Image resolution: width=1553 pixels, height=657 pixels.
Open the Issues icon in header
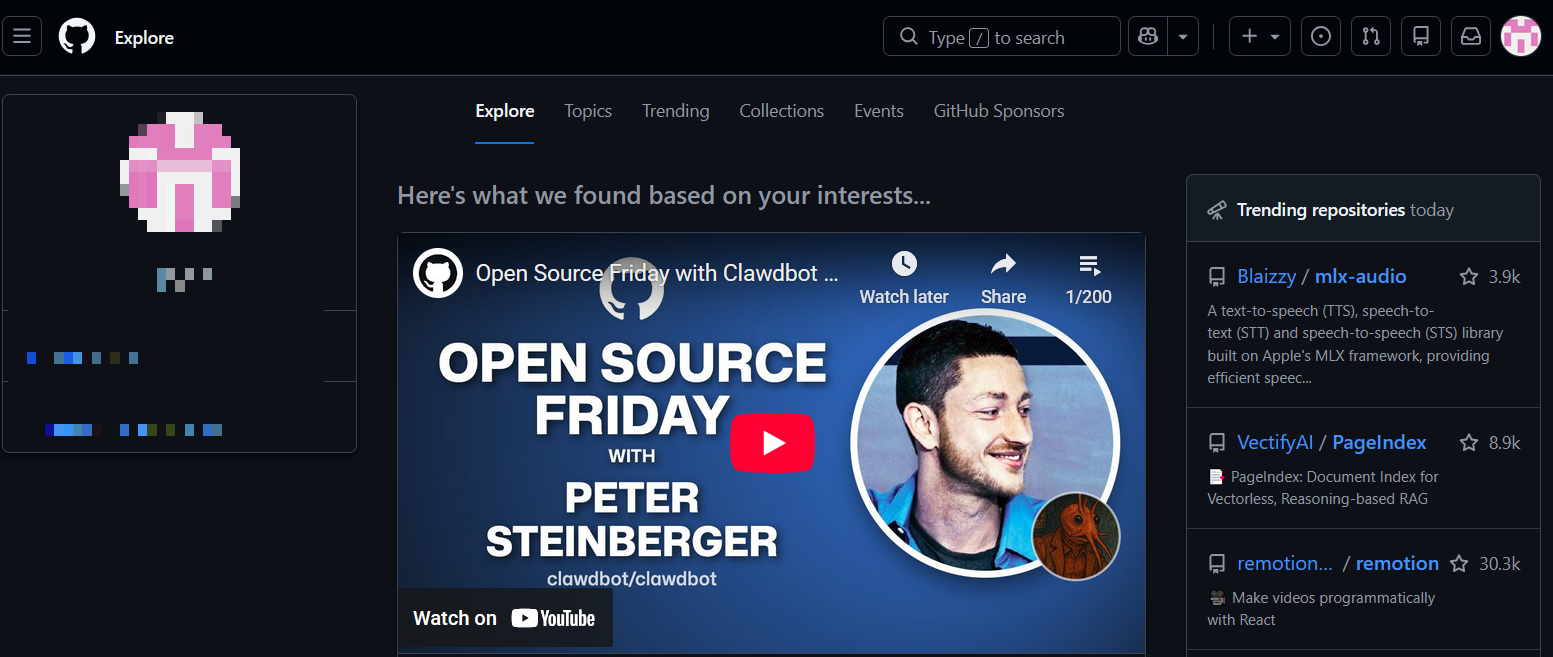tap(1321, 37)
